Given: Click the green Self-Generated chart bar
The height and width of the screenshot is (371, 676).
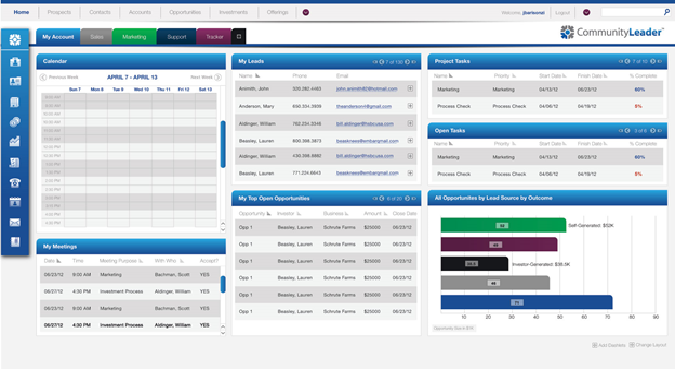Looking at the screenshot, I should point(503,225).
